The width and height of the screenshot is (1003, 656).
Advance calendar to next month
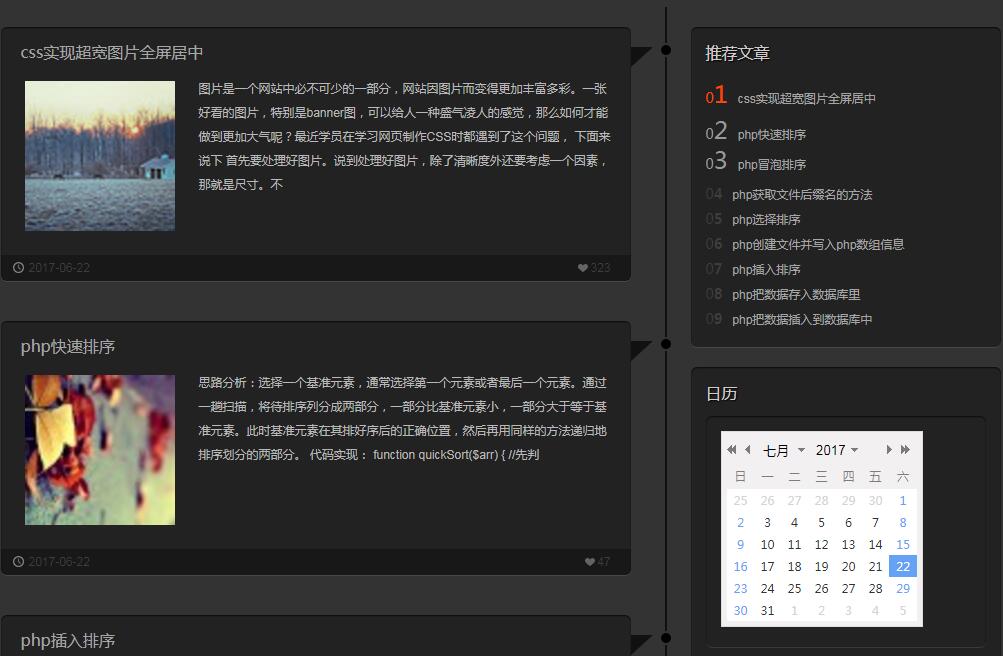(889, 450)
